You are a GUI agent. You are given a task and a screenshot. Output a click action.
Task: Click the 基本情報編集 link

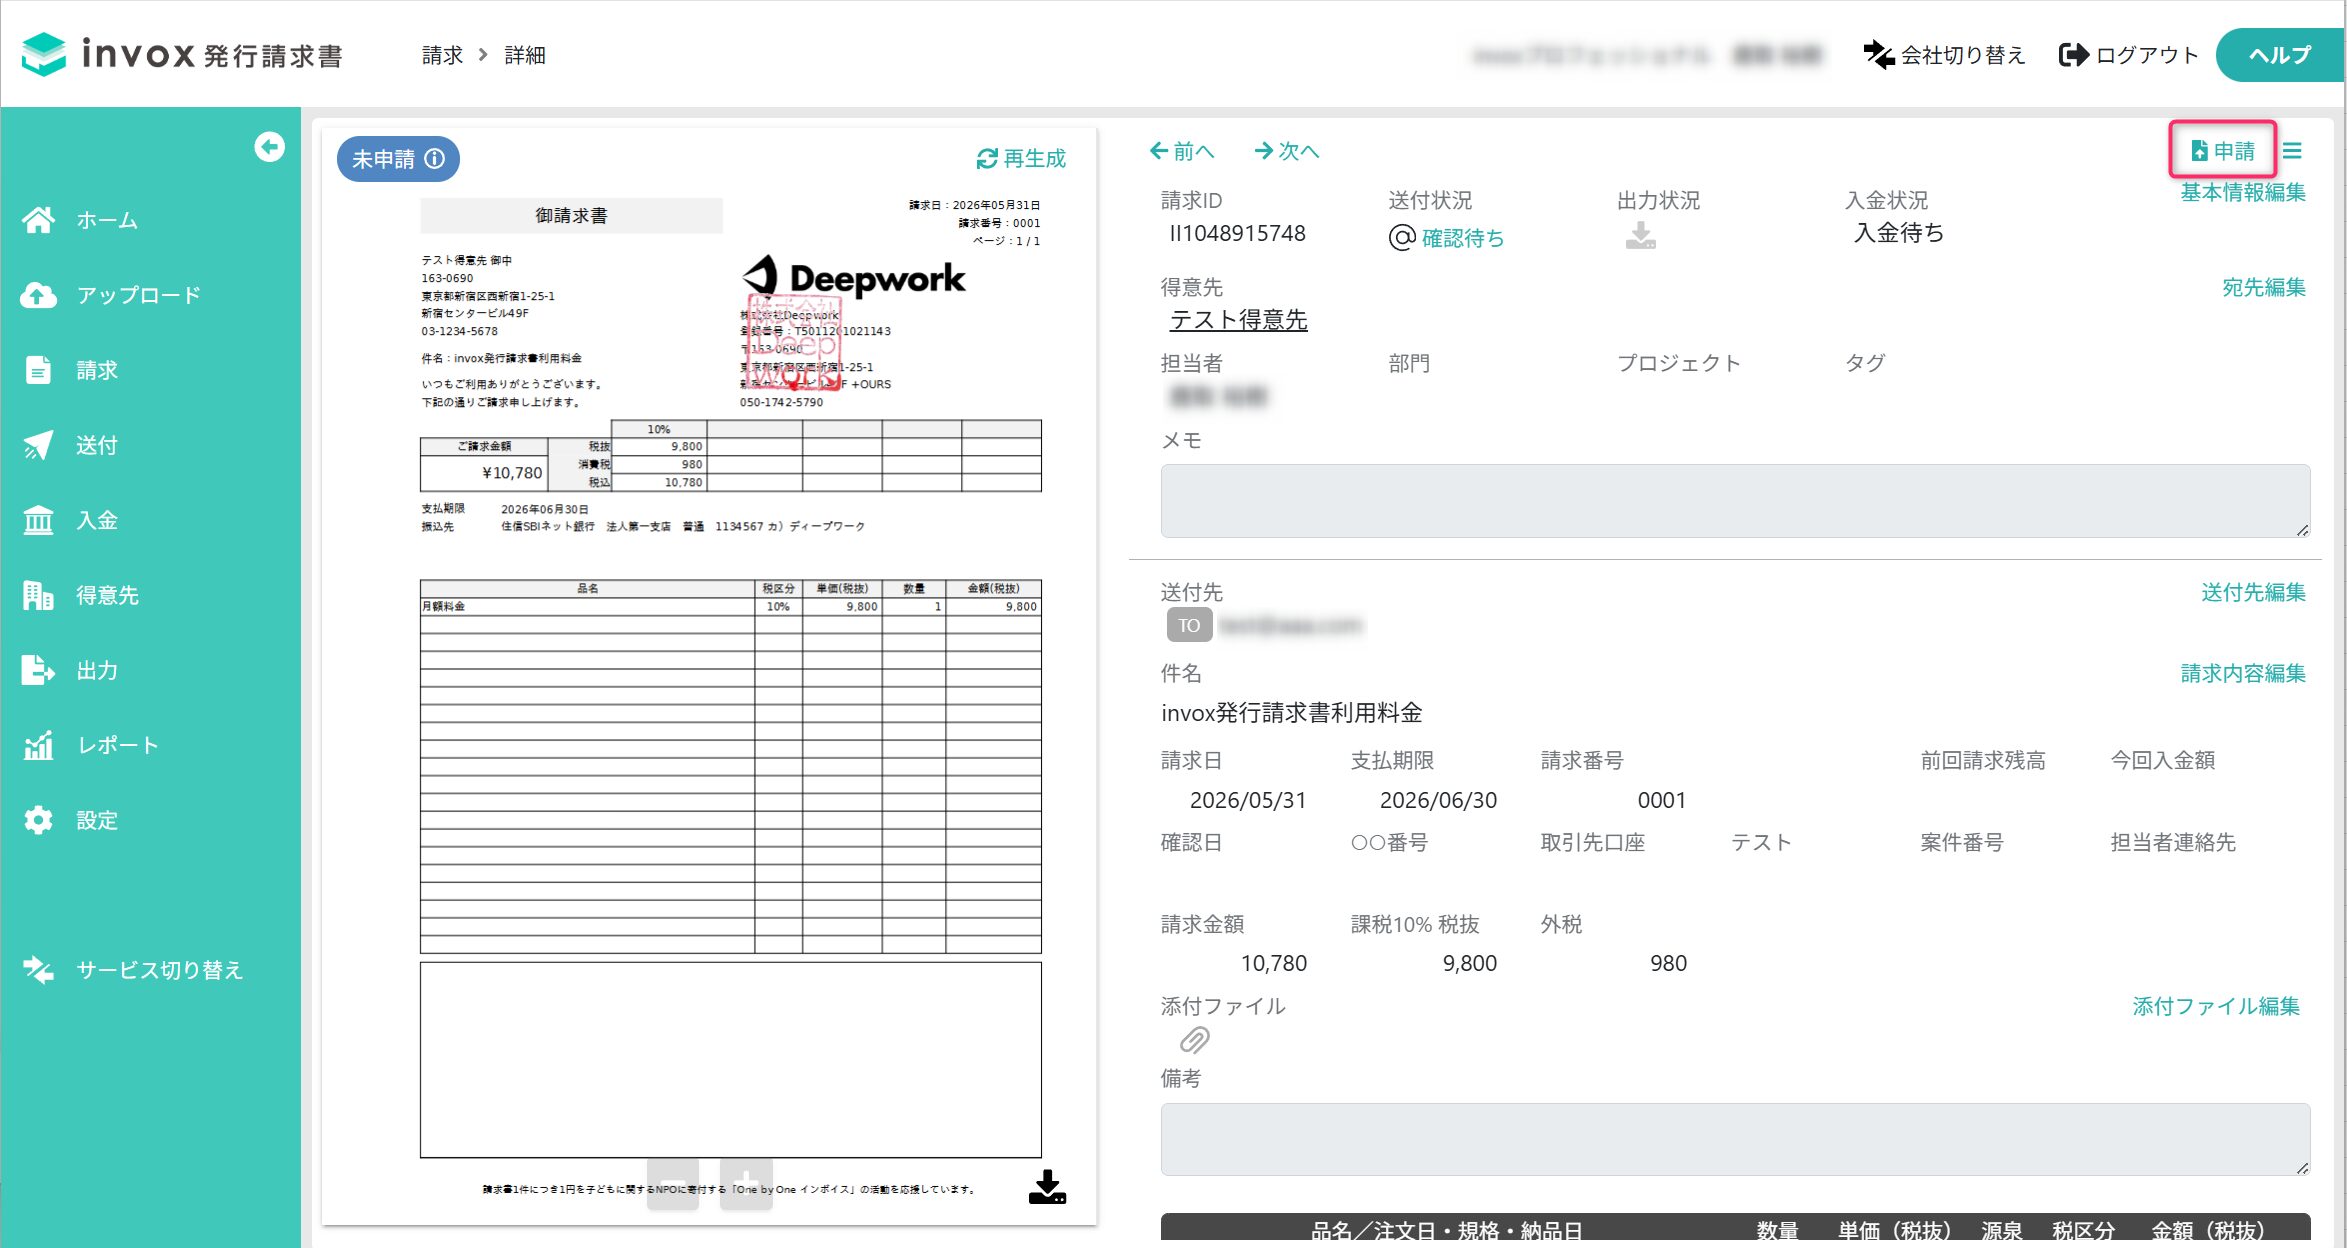(2243, 192)
